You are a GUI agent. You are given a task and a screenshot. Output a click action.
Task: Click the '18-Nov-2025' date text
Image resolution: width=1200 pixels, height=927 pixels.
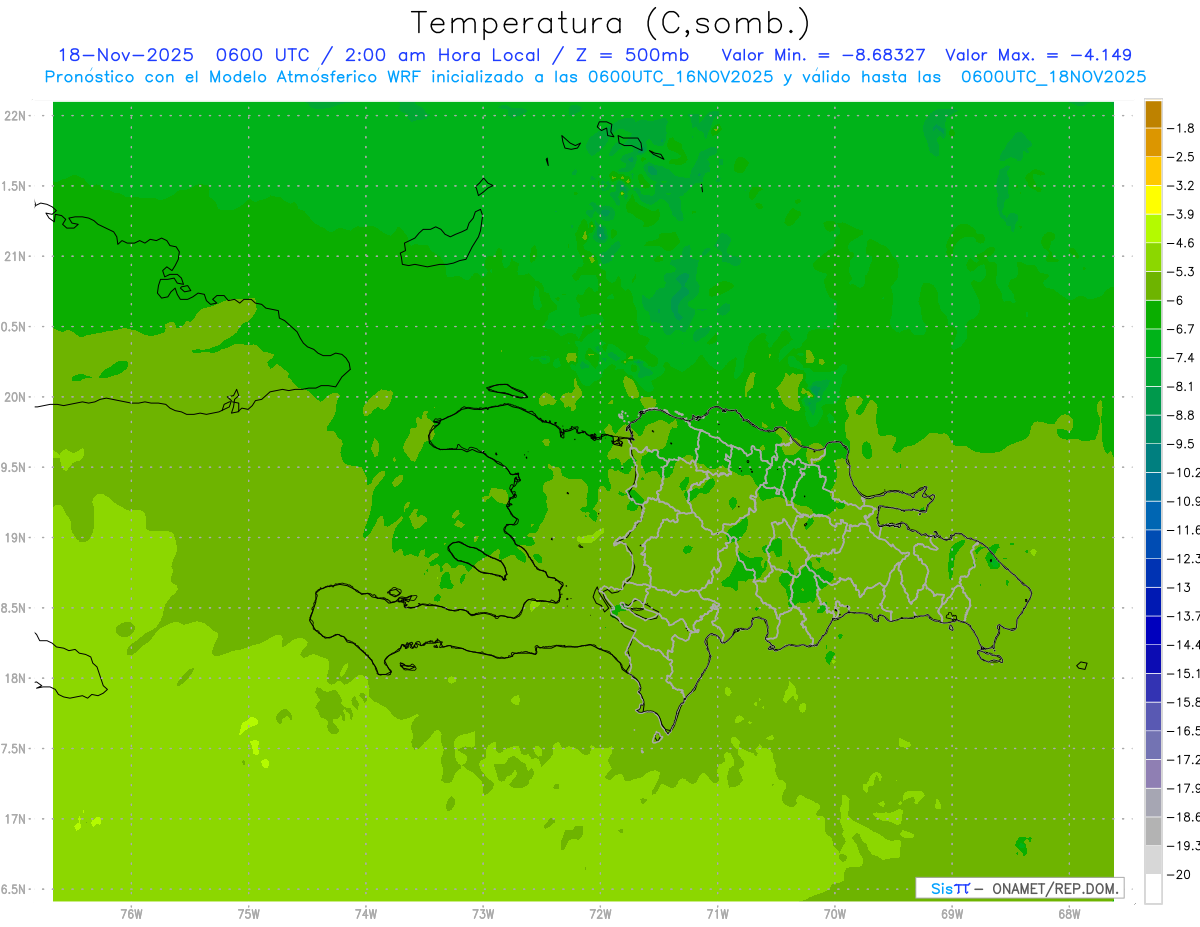tap(125, 55)
